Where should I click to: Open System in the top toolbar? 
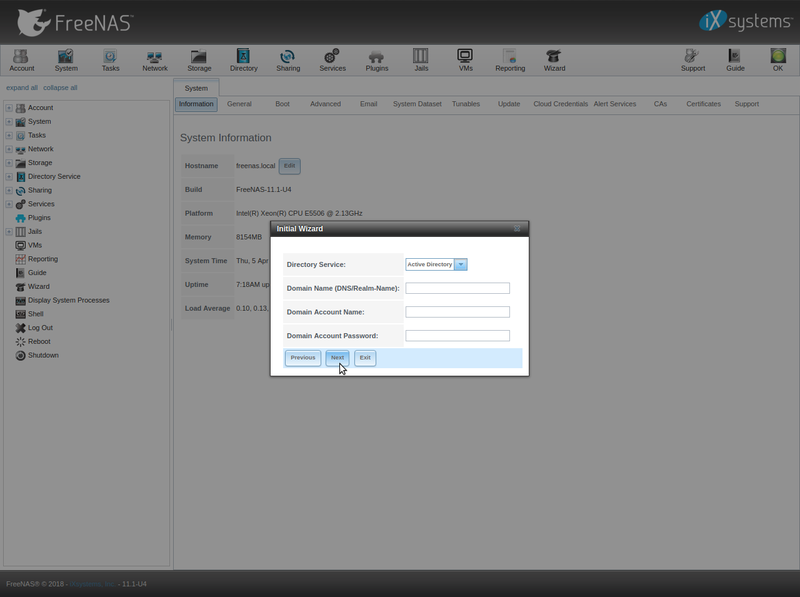pos(66,60)
